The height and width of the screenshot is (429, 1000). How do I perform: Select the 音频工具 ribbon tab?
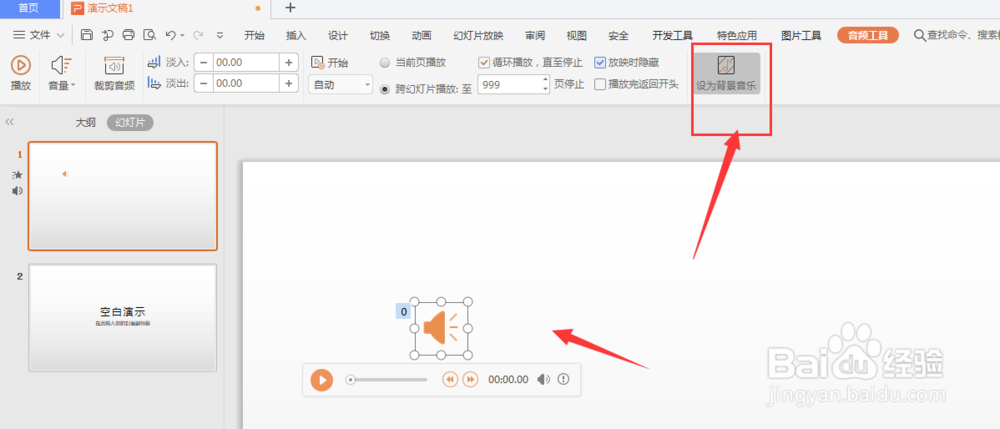[868, 36]
